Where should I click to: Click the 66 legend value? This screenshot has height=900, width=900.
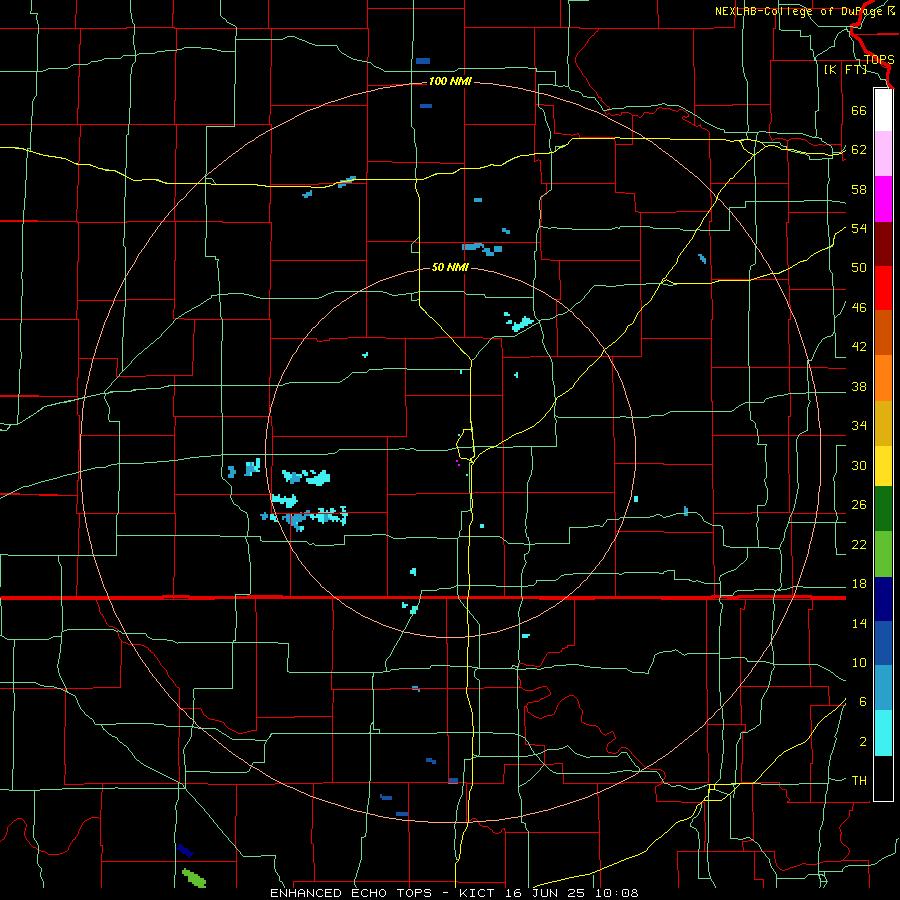[x=859, y=110]
